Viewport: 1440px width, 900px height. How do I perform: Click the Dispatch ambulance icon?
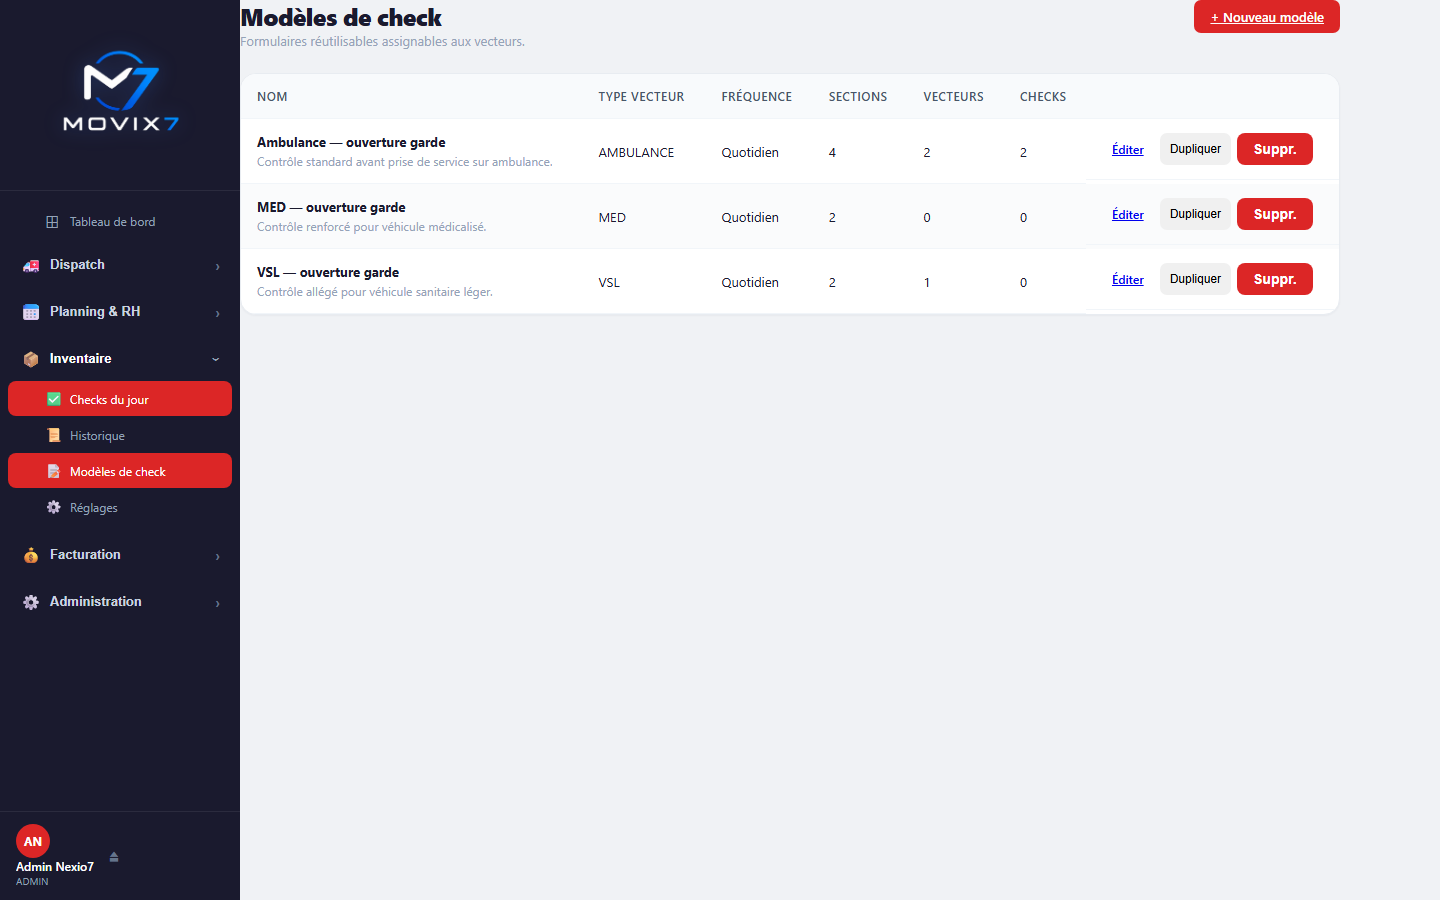(x=31, y=265)
